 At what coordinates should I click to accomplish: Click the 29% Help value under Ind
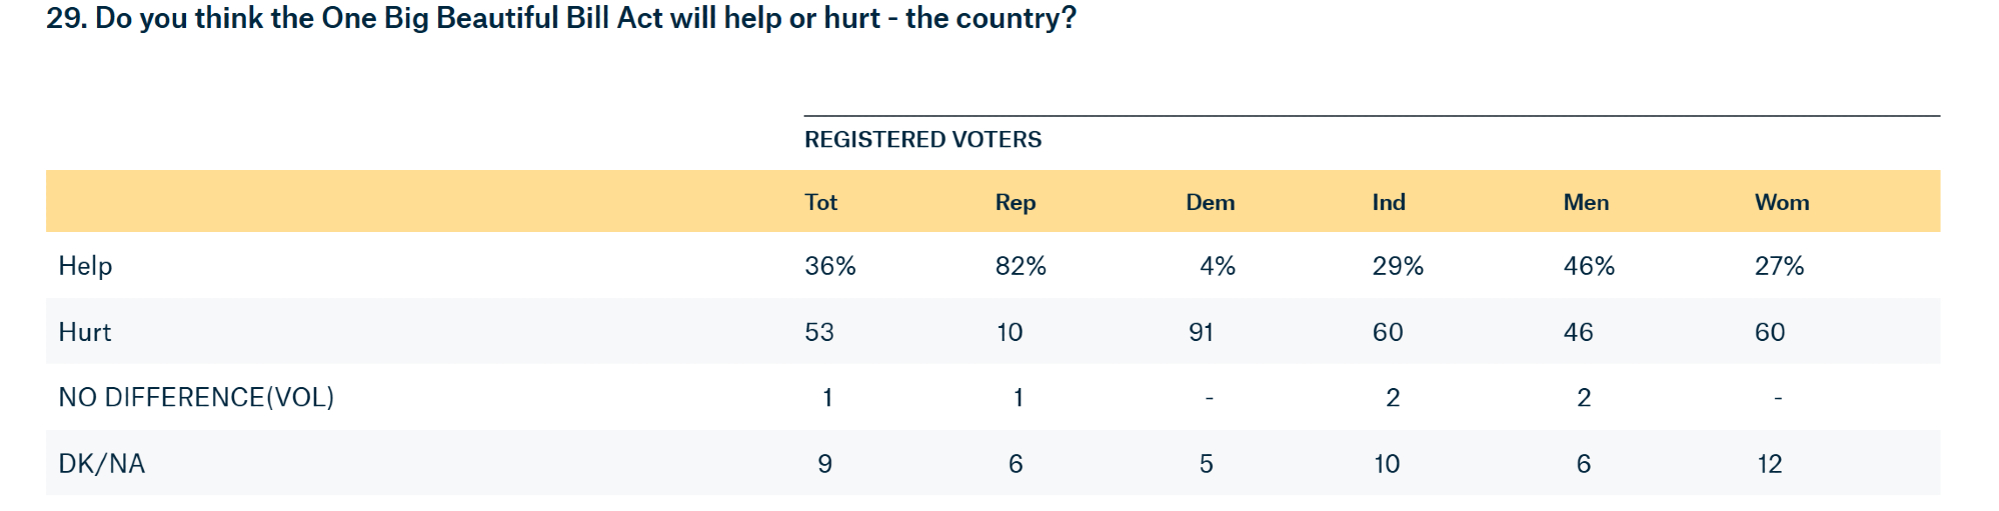tap(1397, 266)
